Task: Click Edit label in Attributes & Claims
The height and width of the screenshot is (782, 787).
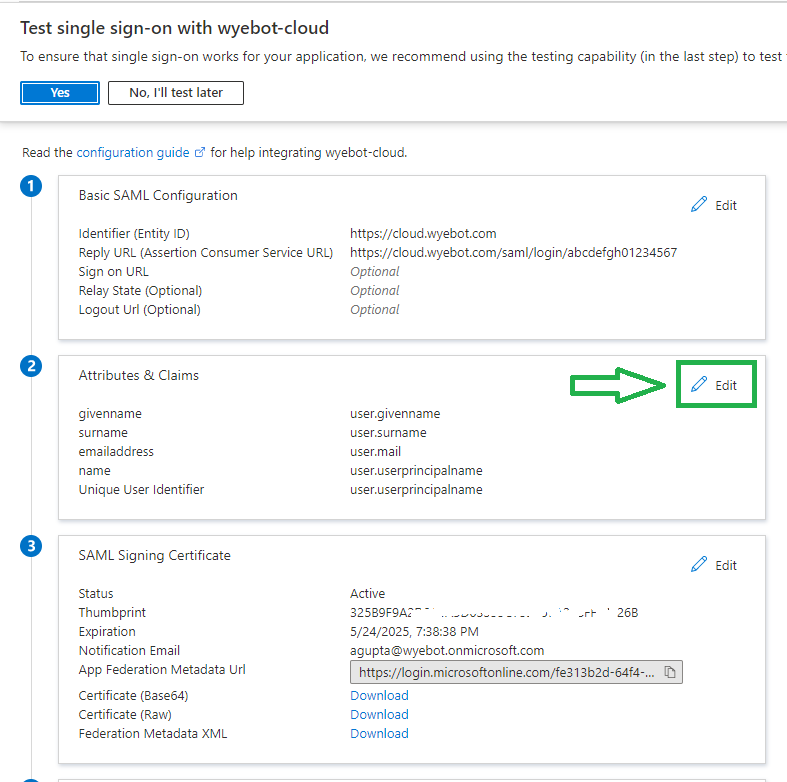Action: point(726,385)
